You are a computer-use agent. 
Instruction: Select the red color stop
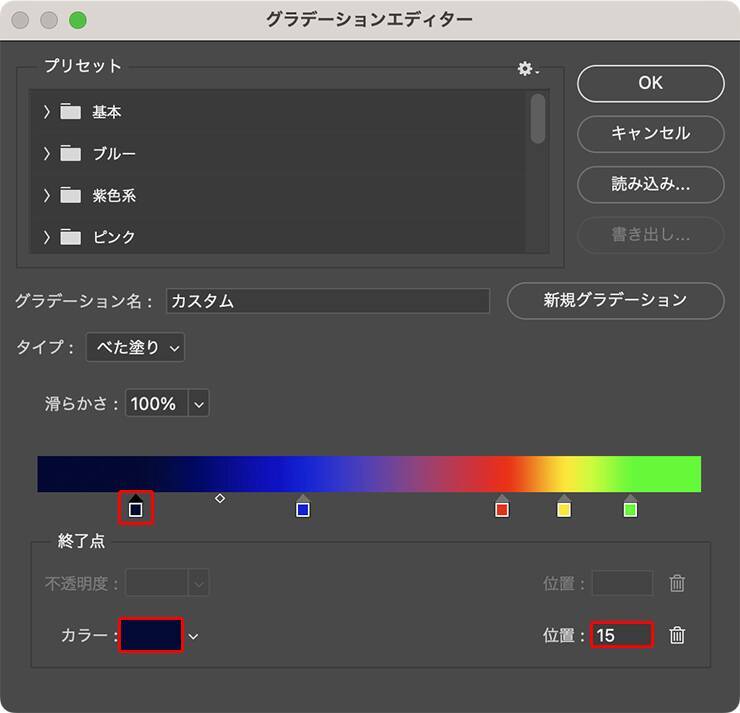click(x=502, y=509)
